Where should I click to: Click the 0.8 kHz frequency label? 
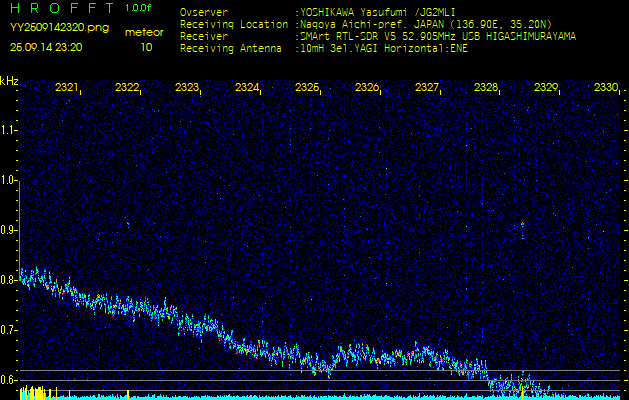(9, 280)
